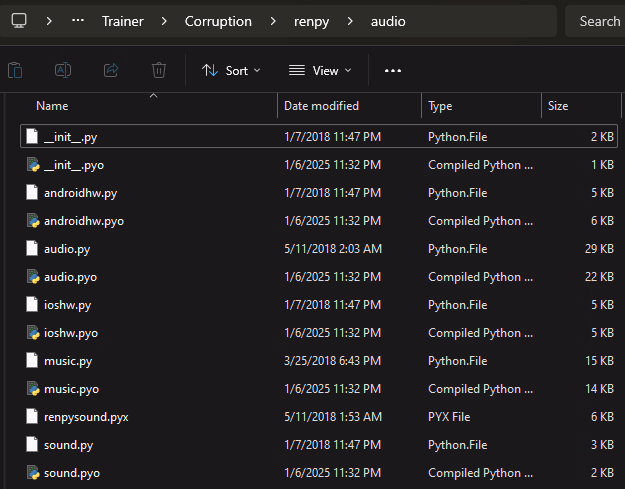Sort by the Date modified column header
This screenshot has width=625, height=489.
point(321,106)
